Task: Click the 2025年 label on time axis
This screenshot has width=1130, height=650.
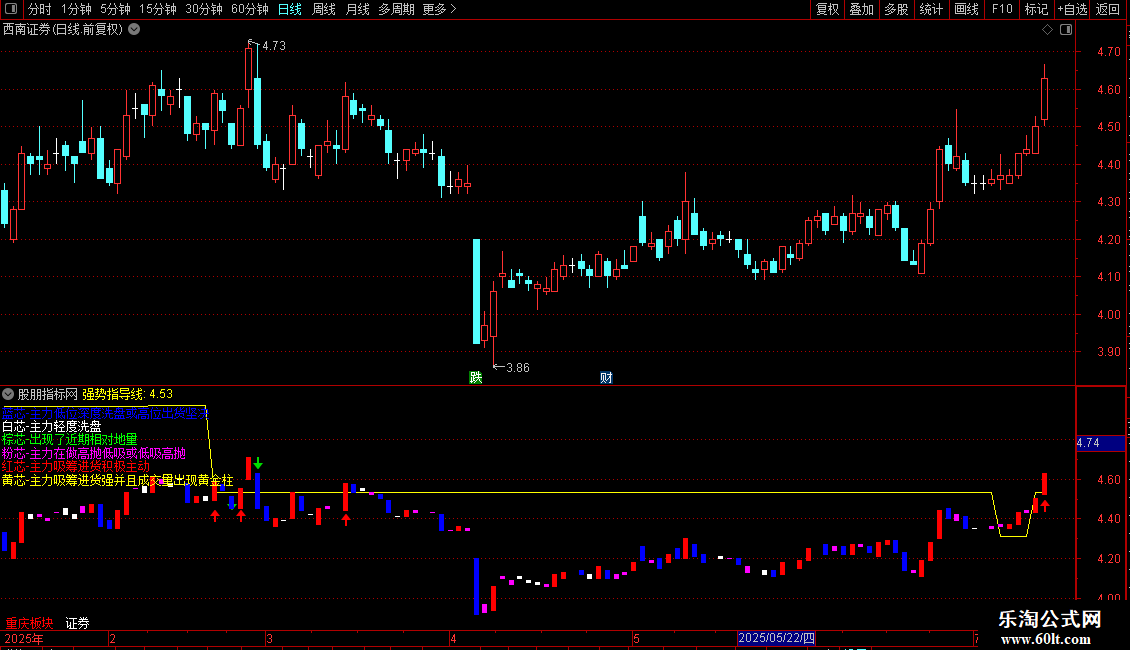Action: point(24,638)
